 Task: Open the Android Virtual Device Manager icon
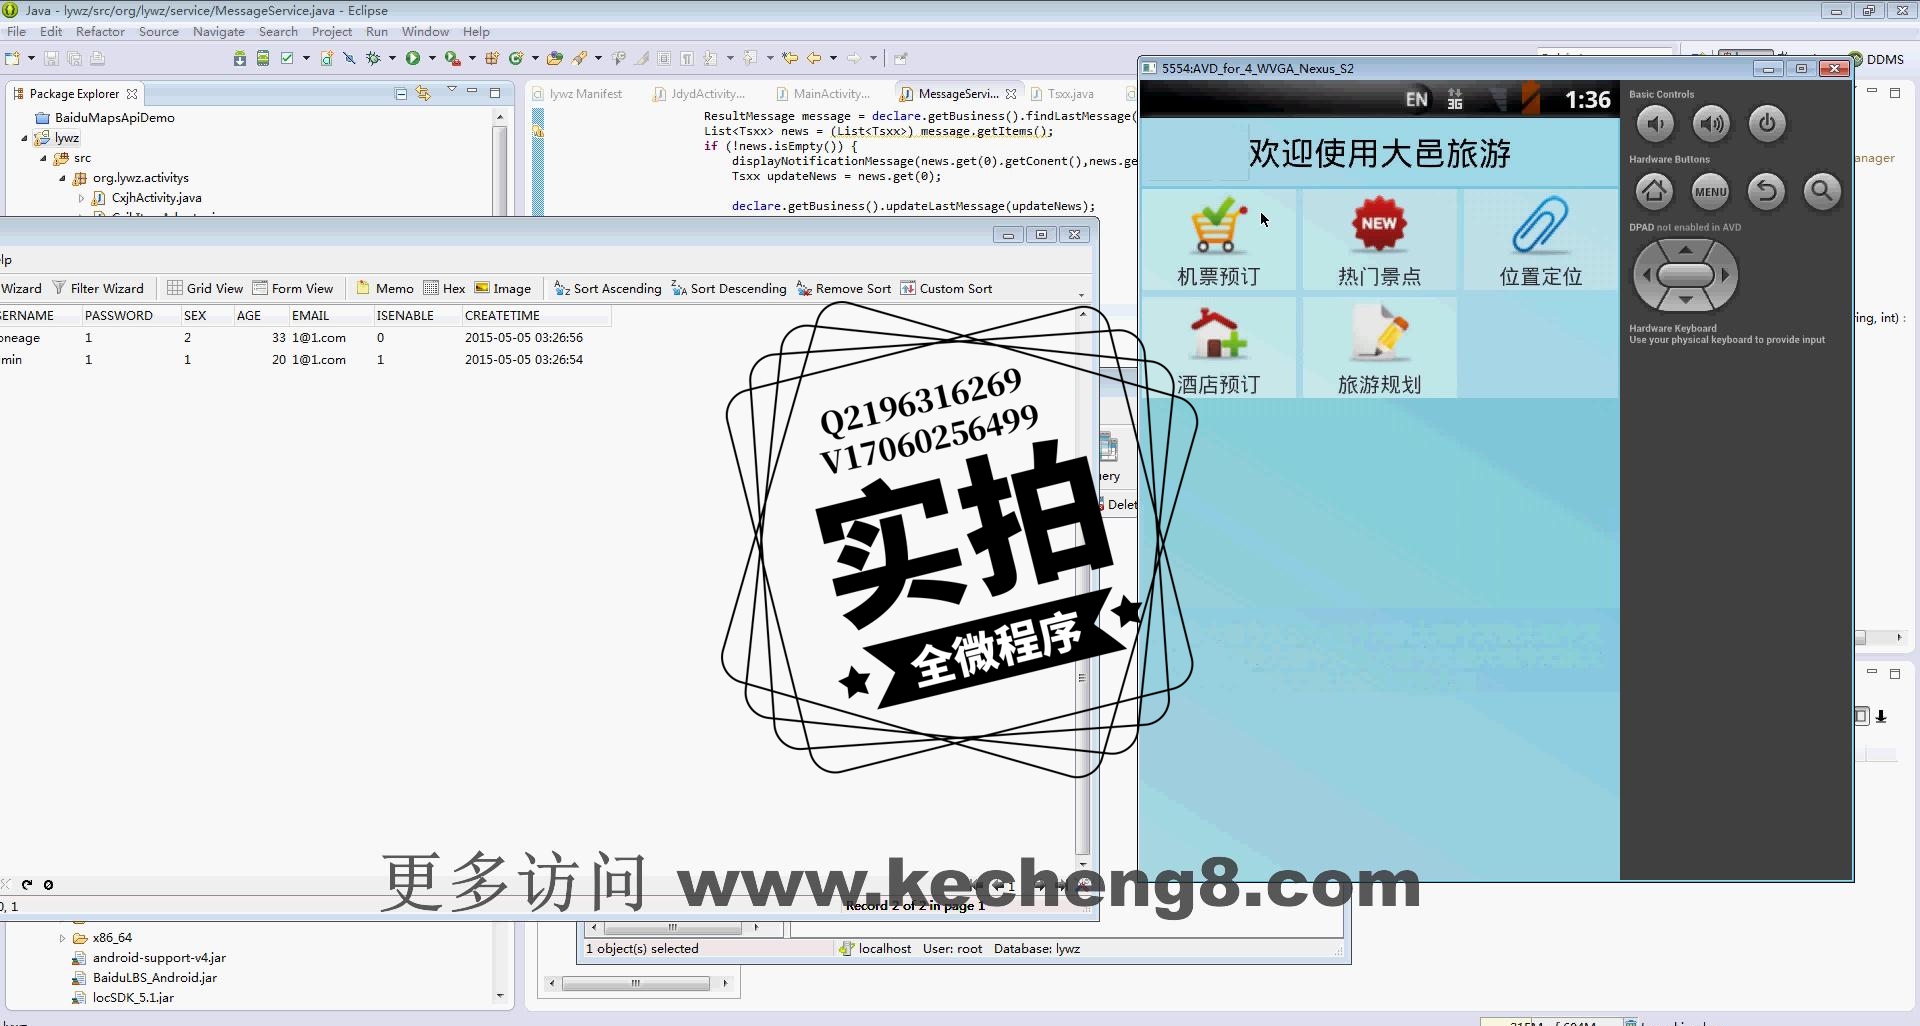pos(263,58)
